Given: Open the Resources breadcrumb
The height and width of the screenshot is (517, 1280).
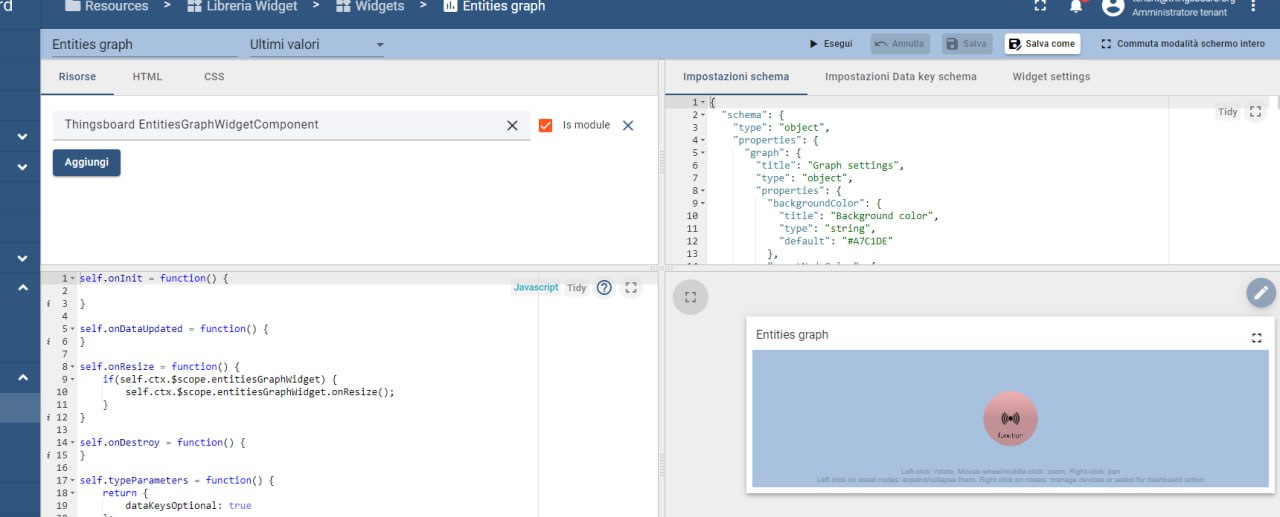Looking at the screenshot, I should [x=106, y=6].
